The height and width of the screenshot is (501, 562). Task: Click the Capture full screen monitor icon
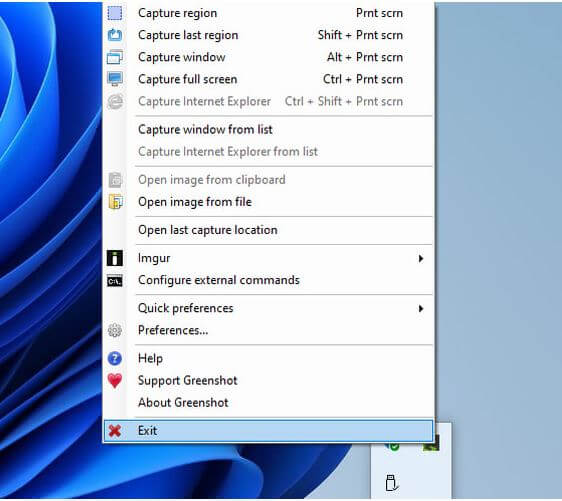point(115,79)
